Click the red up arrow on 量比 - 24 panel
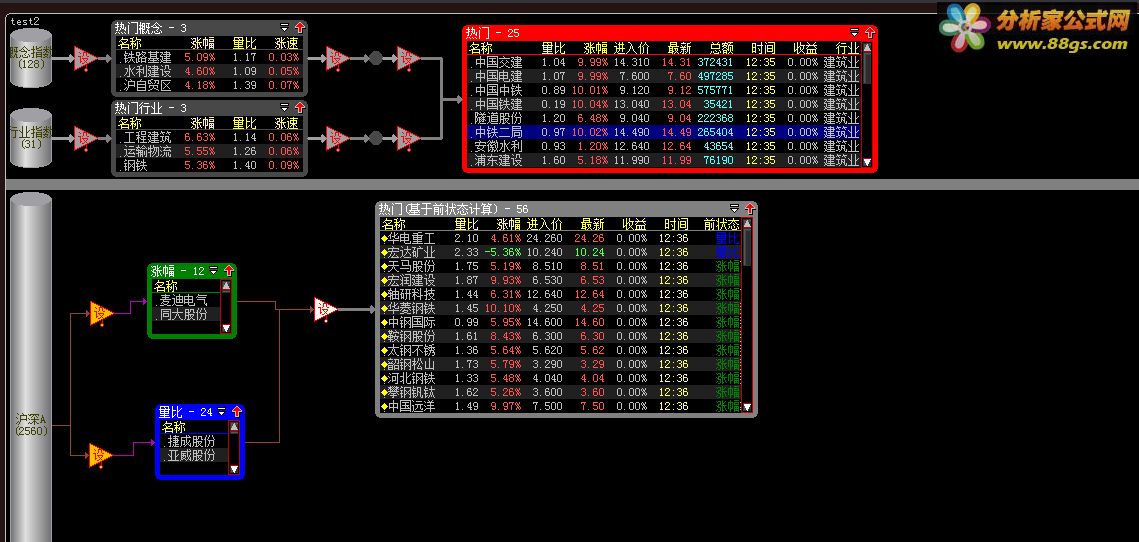The width and height of the screenshot is (1139, 542). pos(237,412)
